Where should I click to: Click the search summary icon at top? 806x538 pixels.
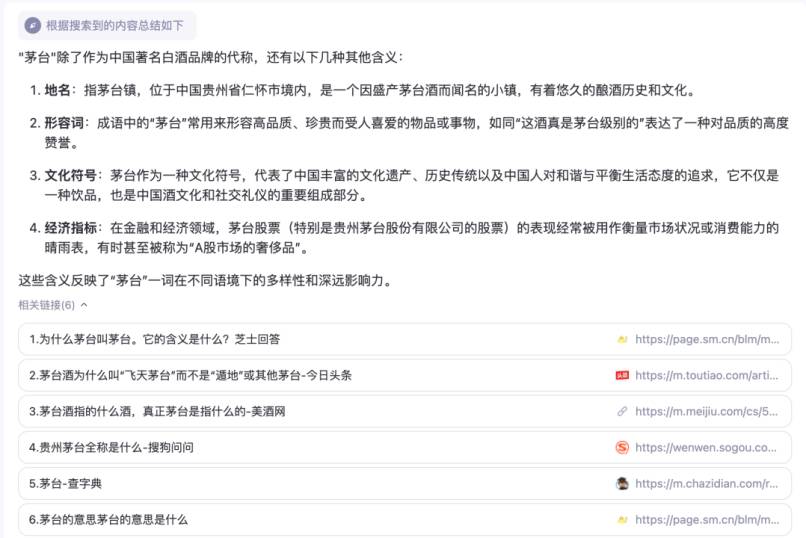[x=33, y=26]
